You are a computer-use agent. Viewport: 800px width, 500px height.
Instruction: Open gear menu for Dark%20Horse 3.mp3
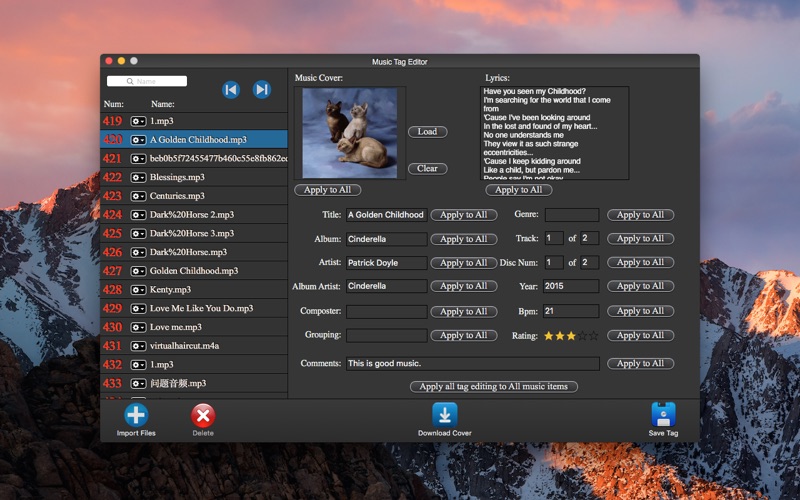138,234
